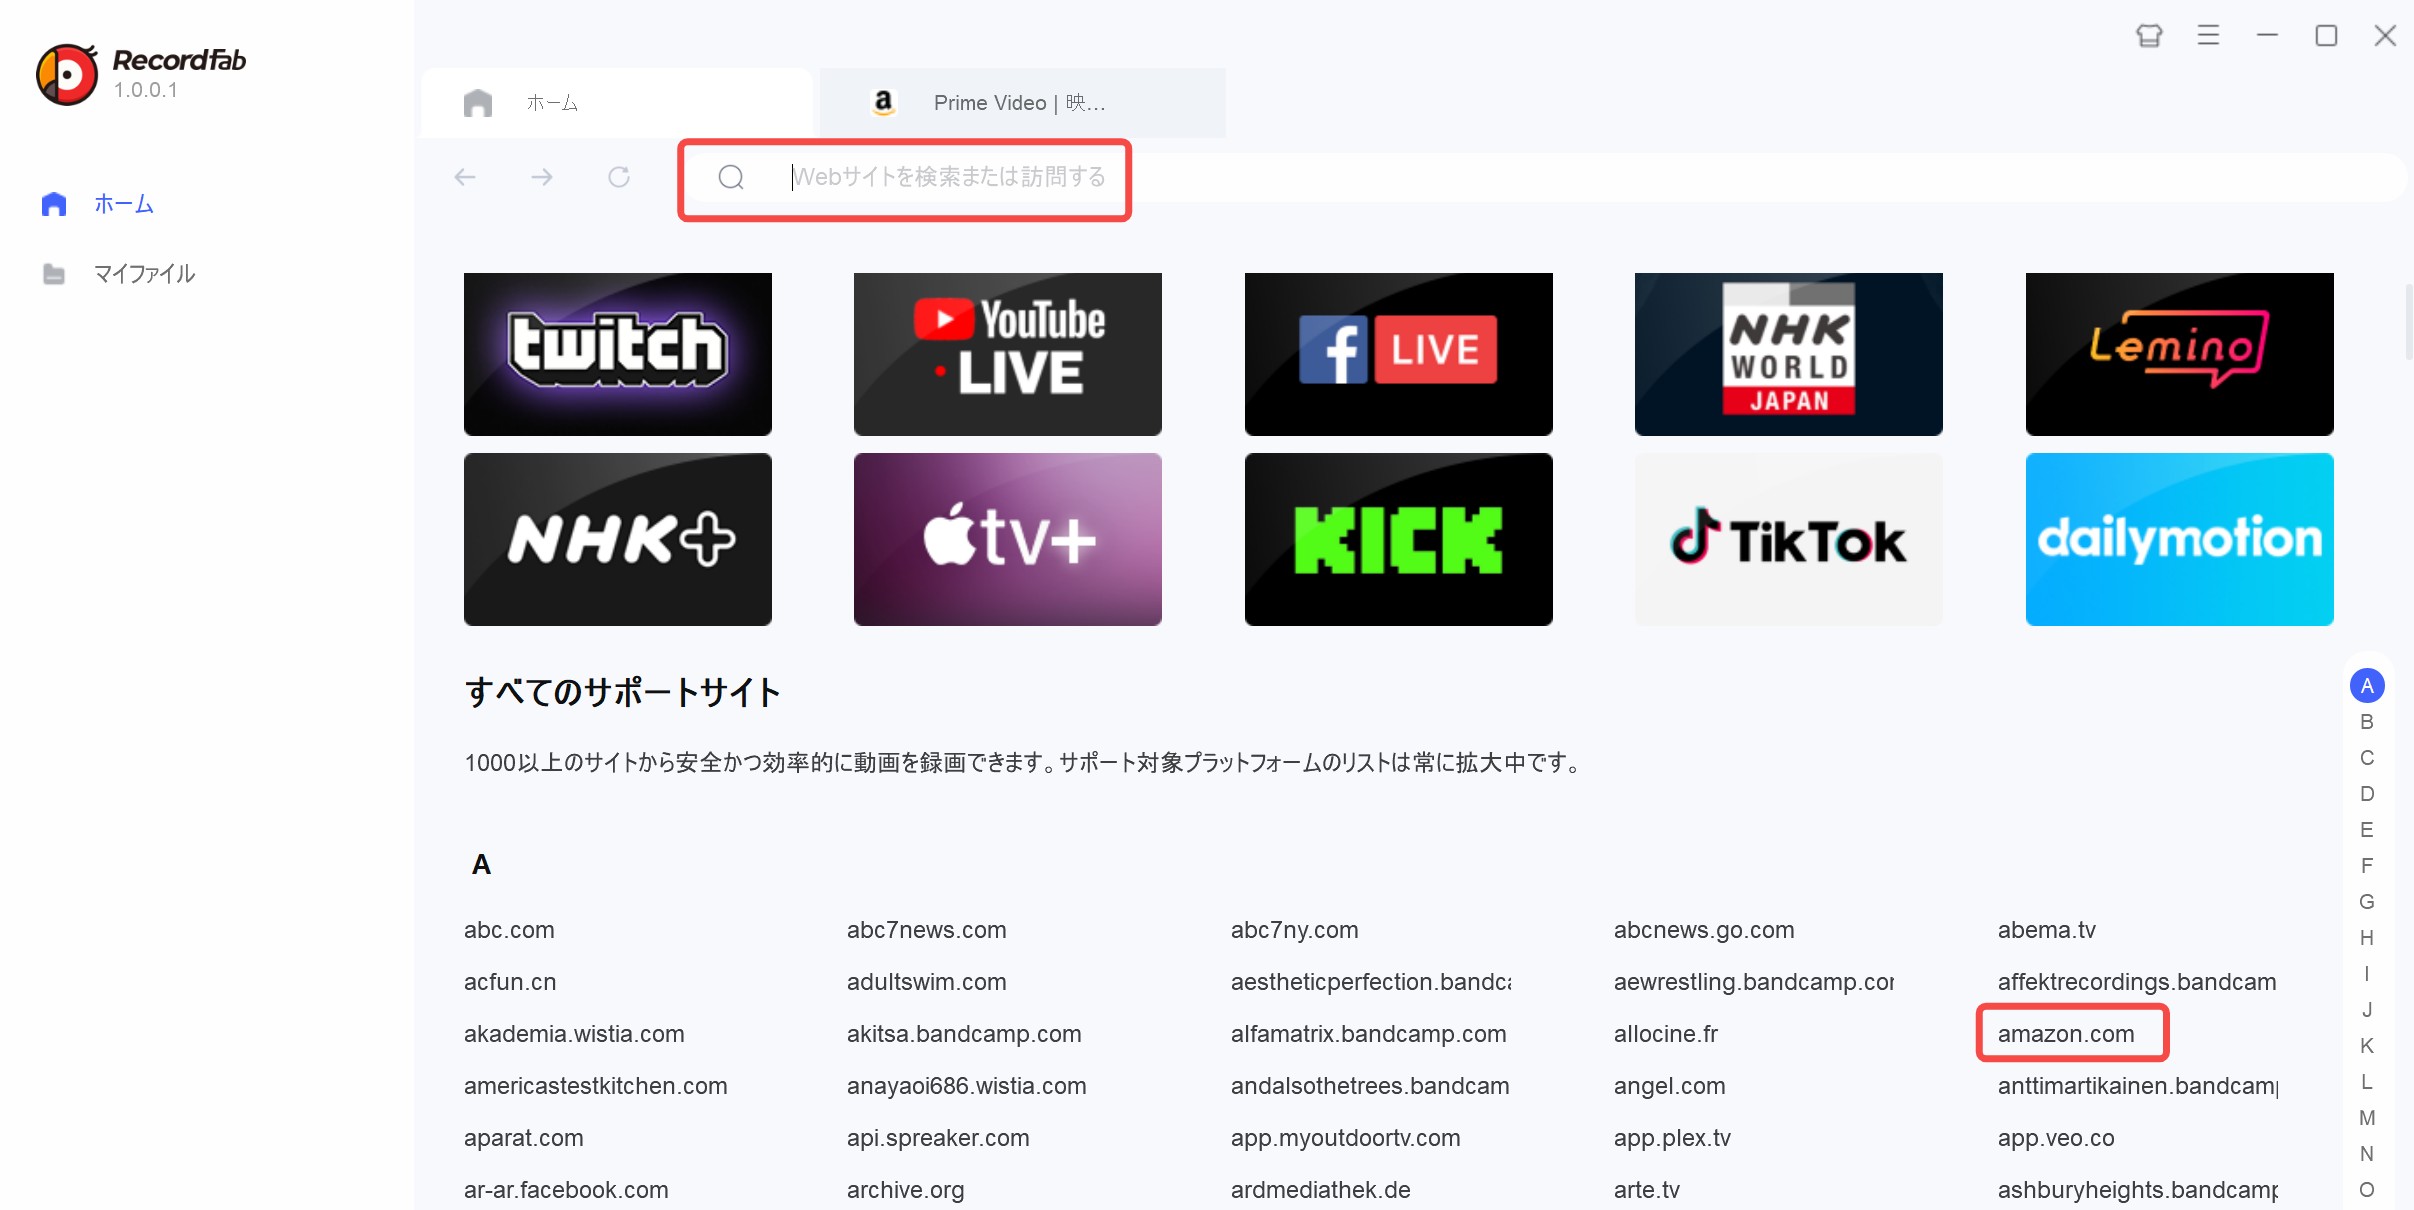Open the app.veo.co link
This screenshot has height=1210, width=2414.
click(x=2056, y=1138)
